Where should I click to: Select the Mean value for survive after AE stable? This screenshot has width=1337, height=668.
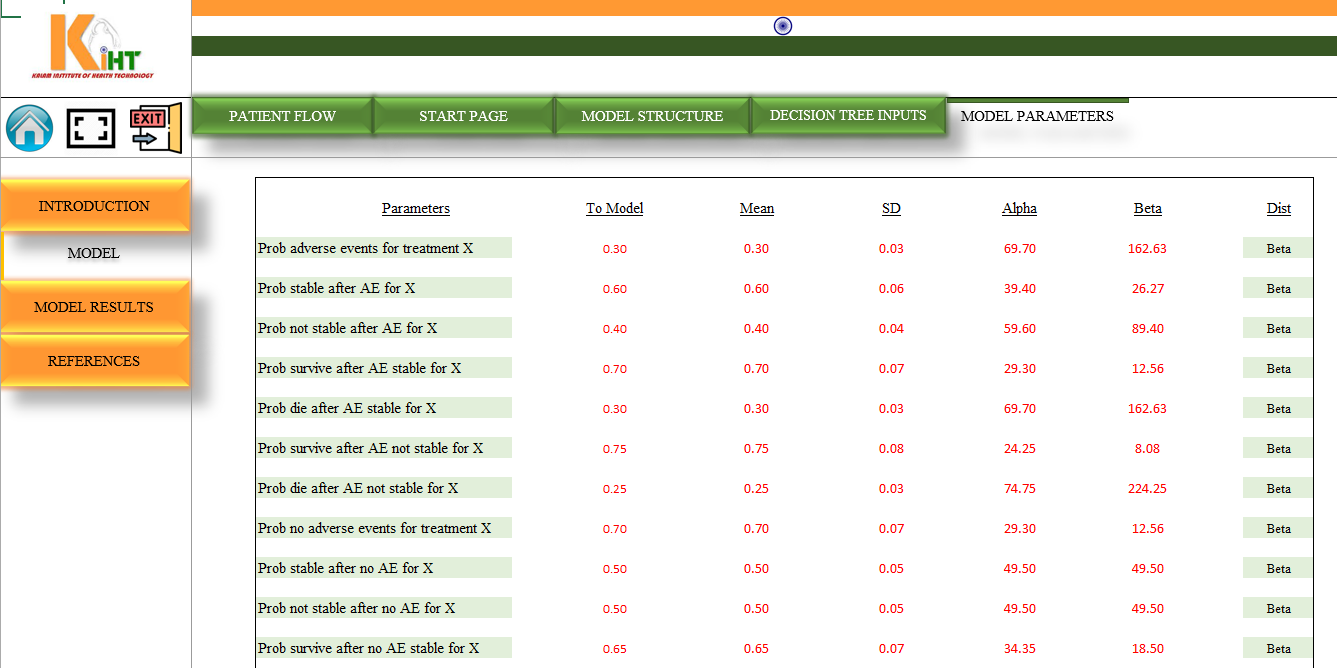(756, 368)
